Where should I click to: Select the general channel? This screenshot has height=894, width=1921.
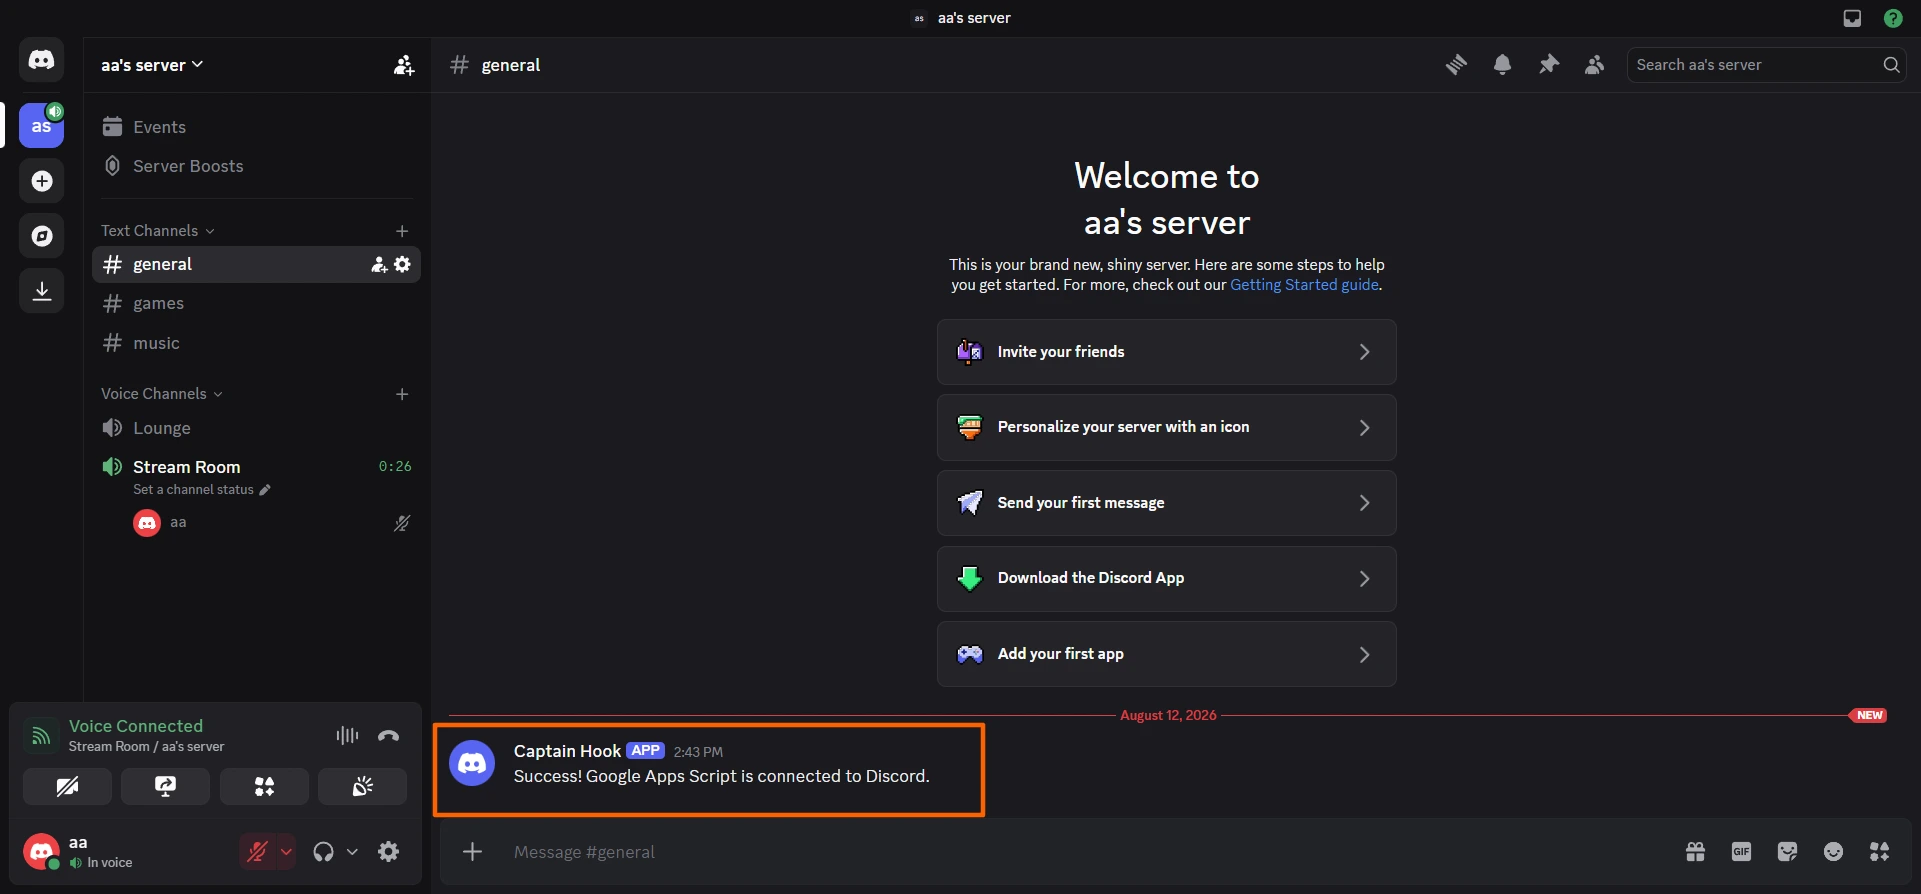tap(256, 265)
